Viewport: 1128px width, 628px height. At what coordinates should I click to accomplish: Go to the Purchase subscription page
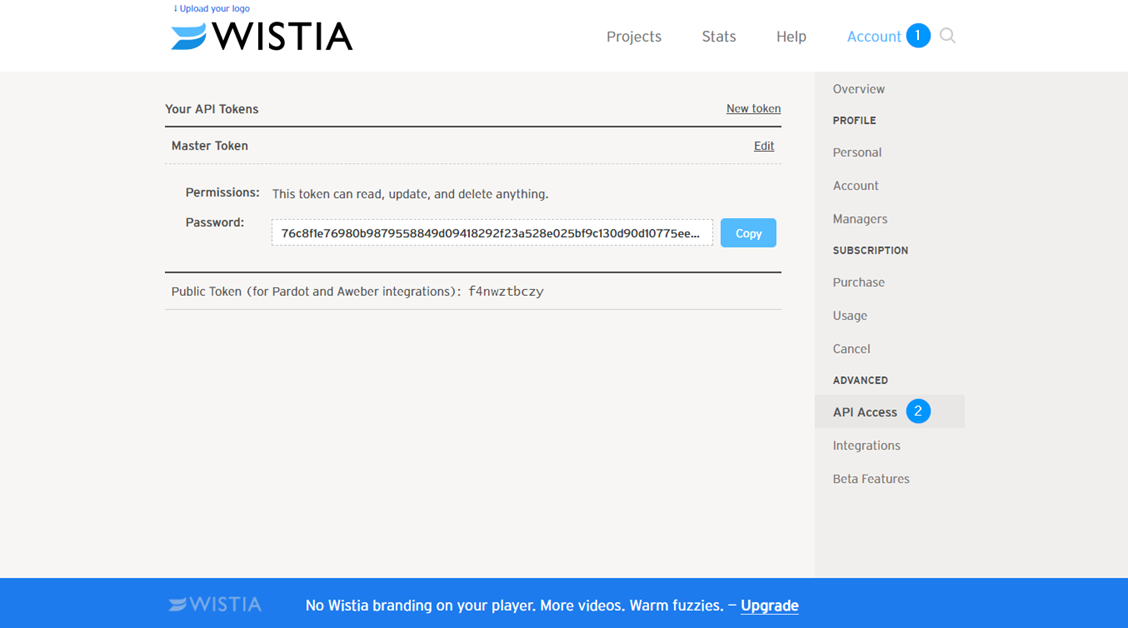[x=858, y=282]
